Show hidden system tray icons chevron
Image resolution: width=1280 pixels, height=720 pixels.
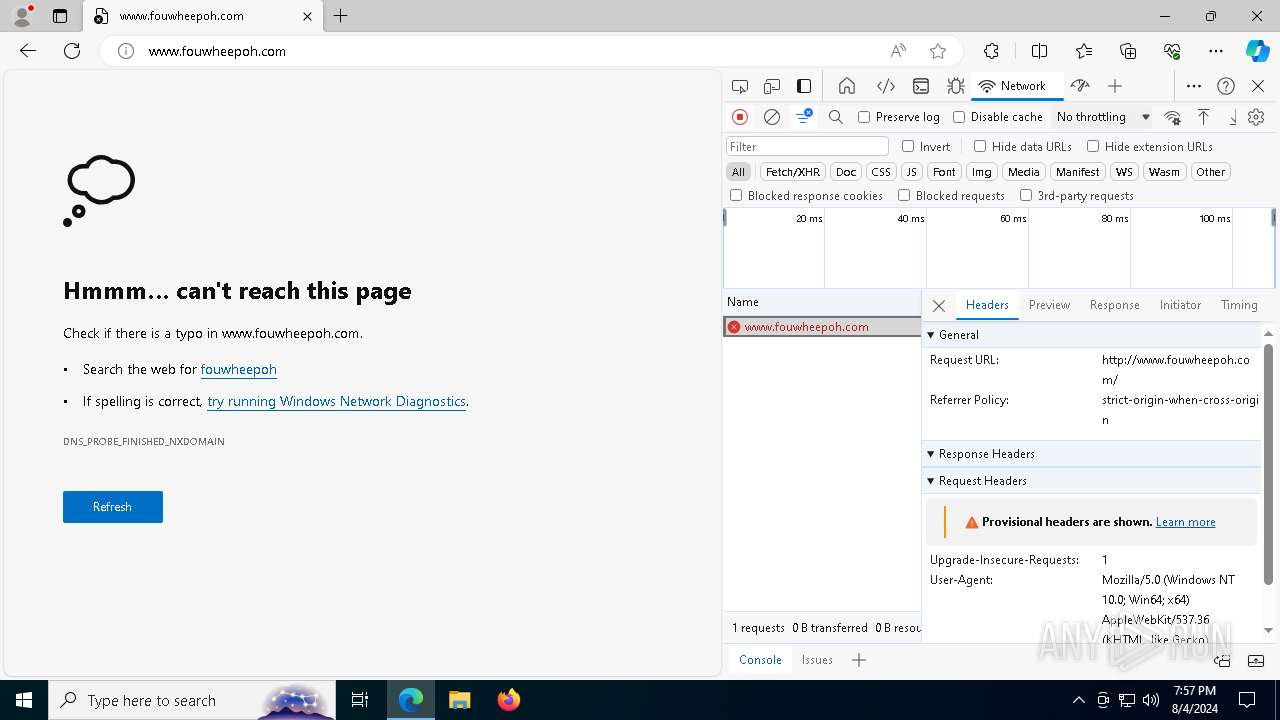click(x=1078, y=700)
